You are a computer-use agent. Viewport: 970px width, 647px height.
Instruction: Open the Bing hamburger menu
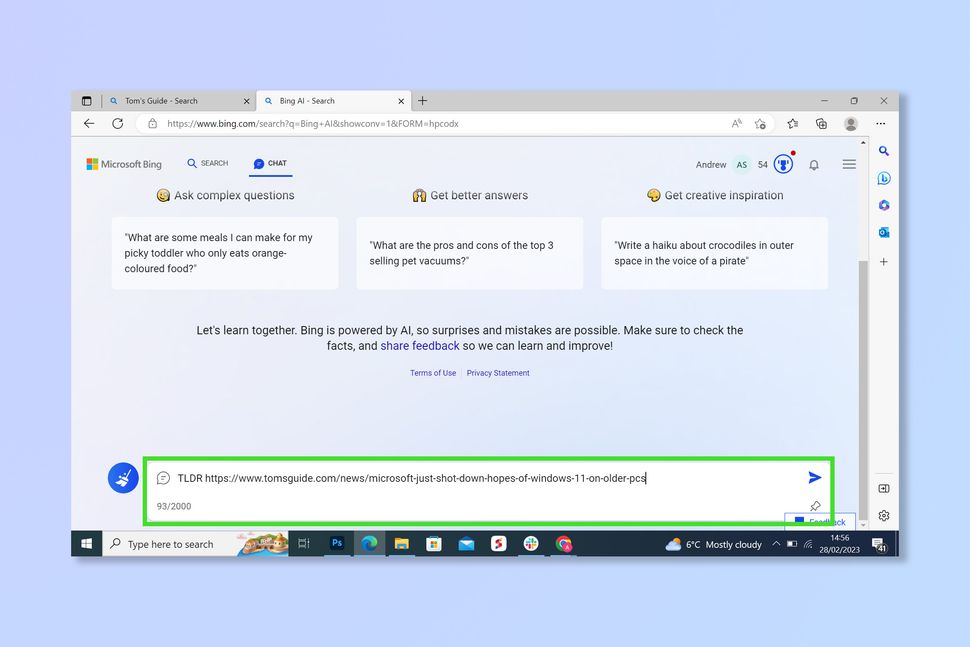(849, 164)
